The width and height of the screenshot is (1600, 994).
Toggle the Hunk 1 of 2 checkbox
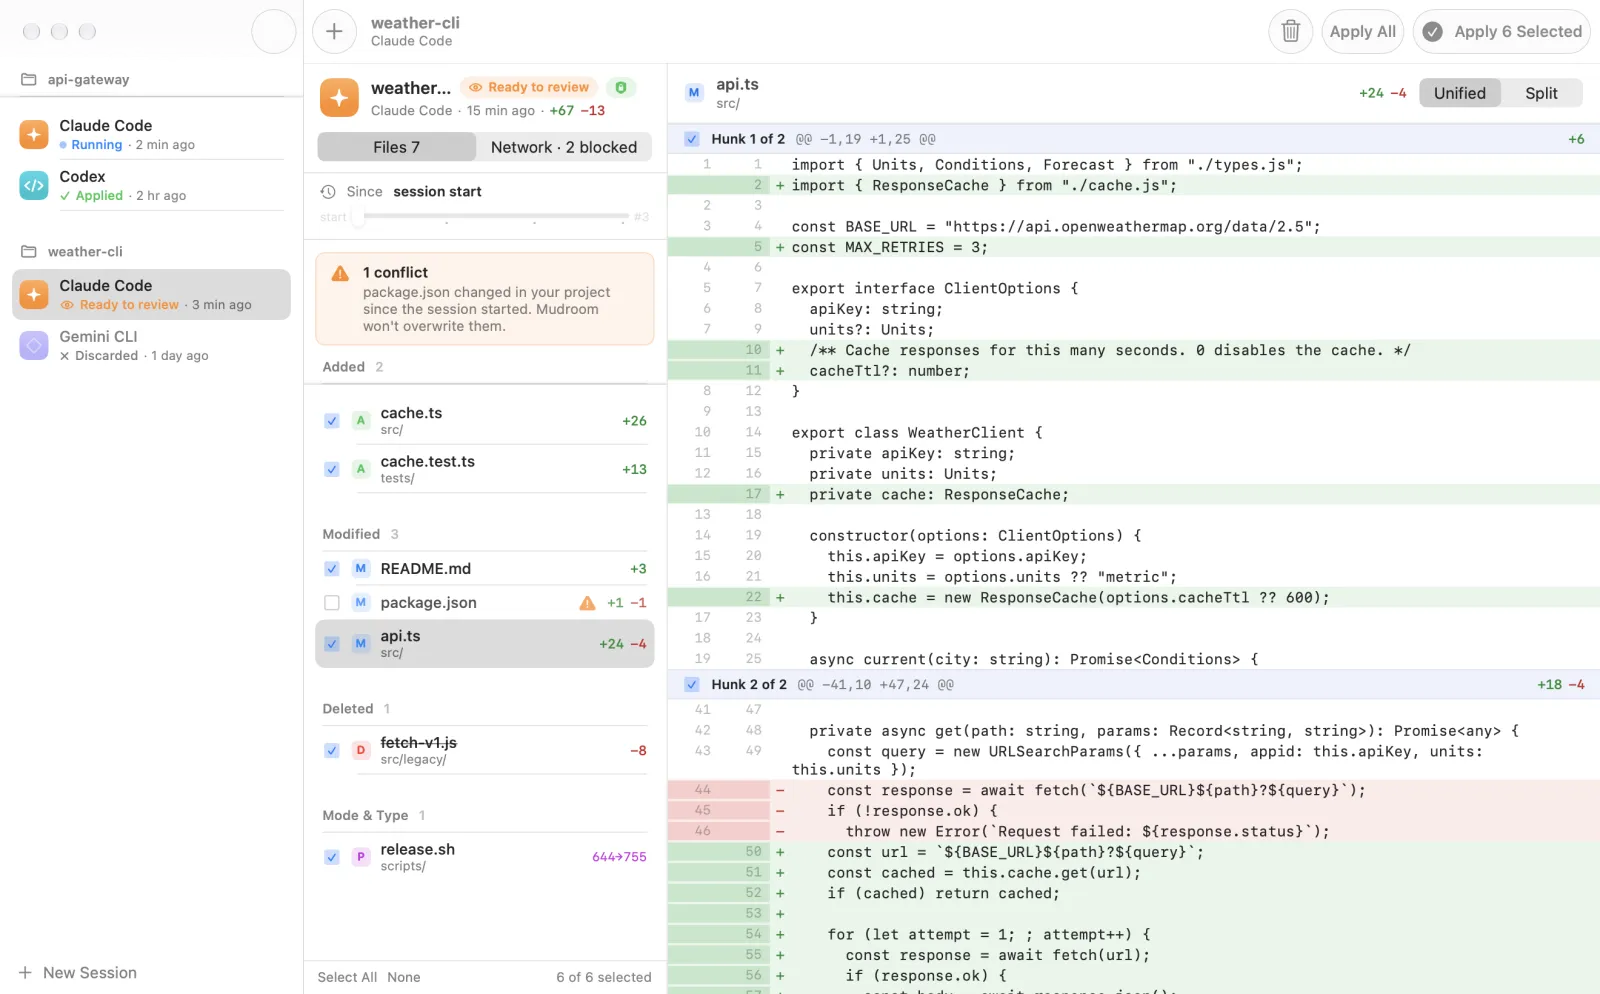[691, 139]
